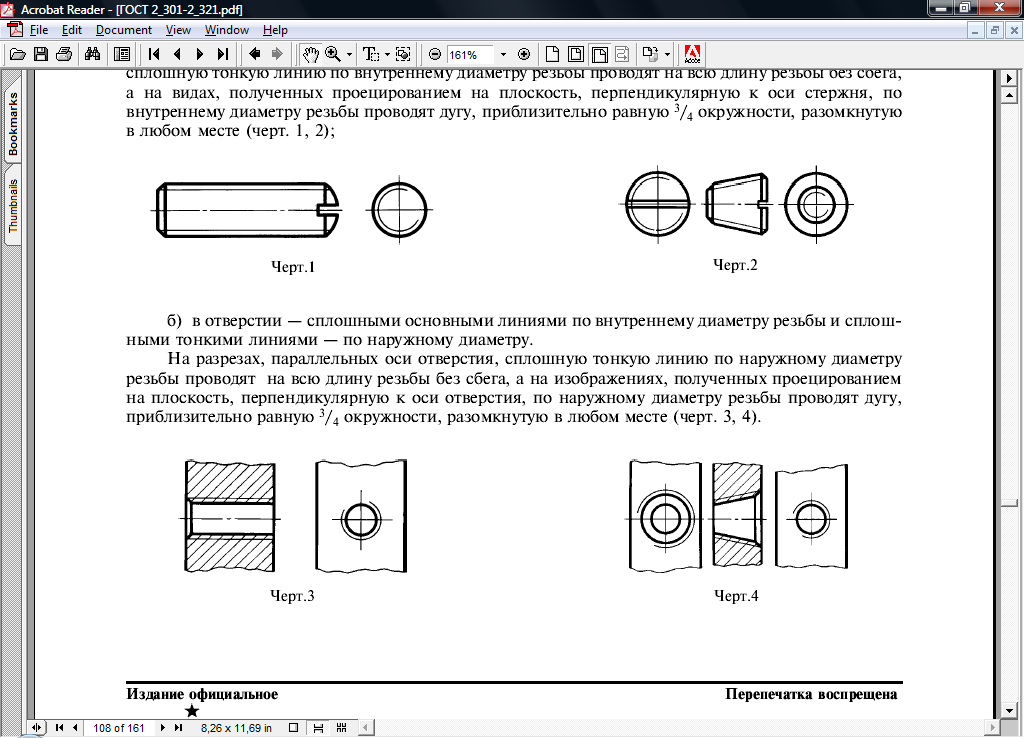This screenshot has height=738, width=1024.
Task: Open the Document menu
Action: coord(123,30)
